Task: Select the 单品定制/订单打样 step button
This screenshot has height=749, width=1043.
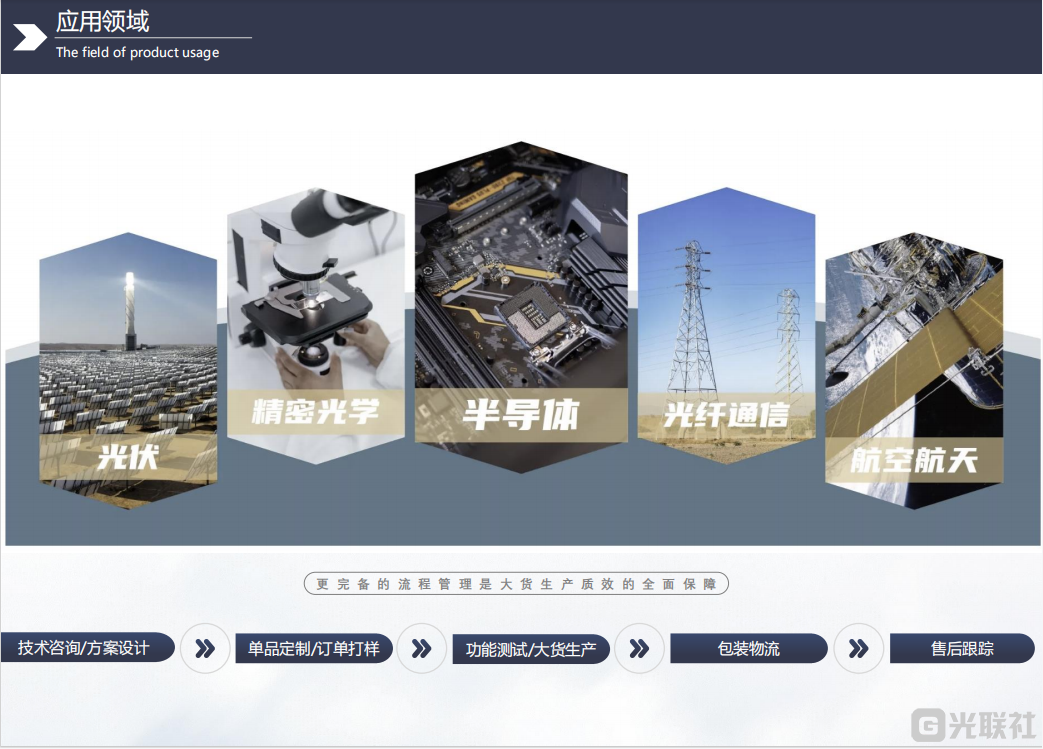Action: (x=313, y=648)
